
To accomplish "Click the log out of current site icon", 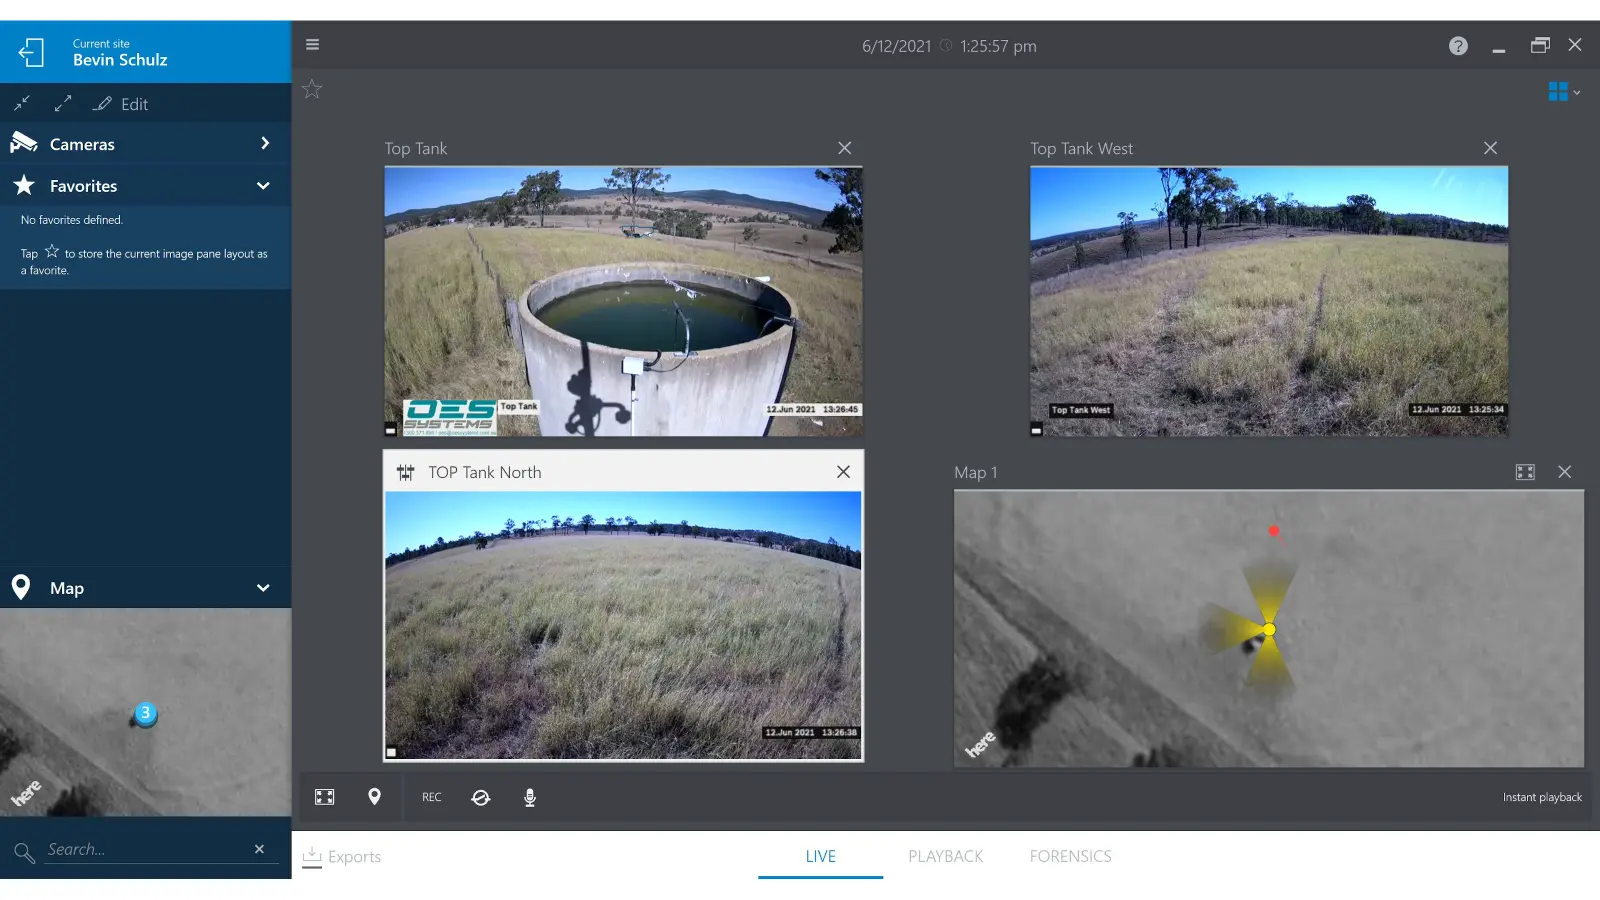I will point(31,52).
